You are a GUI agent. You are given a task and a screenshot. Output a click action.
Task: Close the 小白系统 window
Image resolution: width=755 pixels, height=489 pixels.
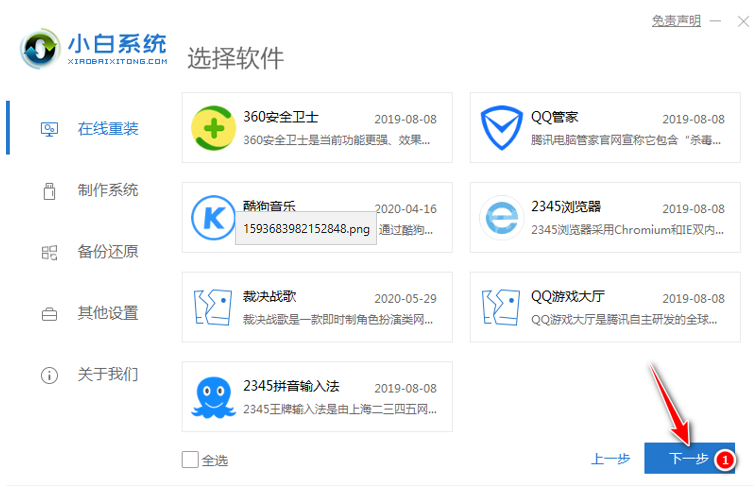743,21
